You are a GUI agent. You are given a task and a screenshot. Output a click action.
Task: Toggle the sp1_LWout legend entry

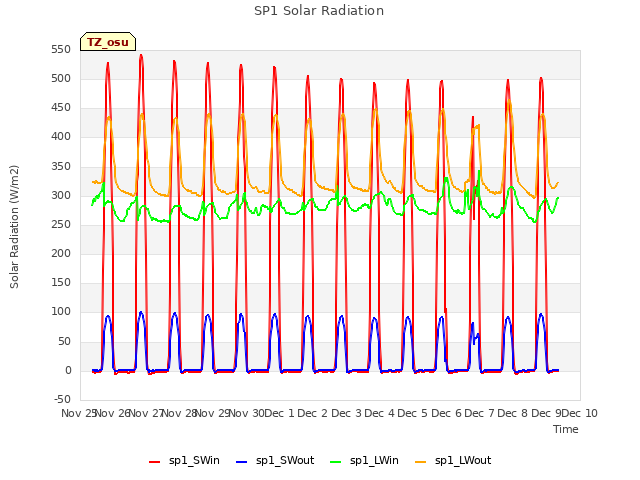[x=453, y=461]
